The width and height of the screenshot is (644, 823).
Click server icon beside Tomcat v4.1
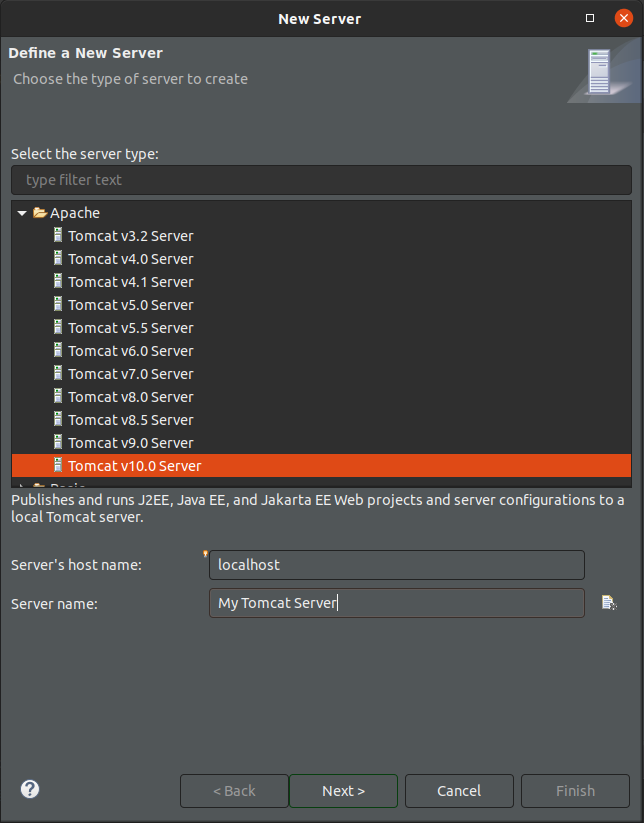pyautogui.click(x=58, y=281)
